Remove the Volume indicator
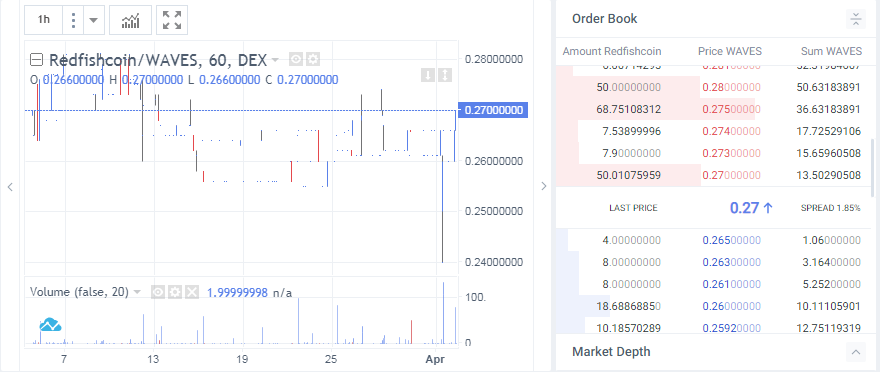This screenshot has height=372, width=880. [x=192, y=292]
